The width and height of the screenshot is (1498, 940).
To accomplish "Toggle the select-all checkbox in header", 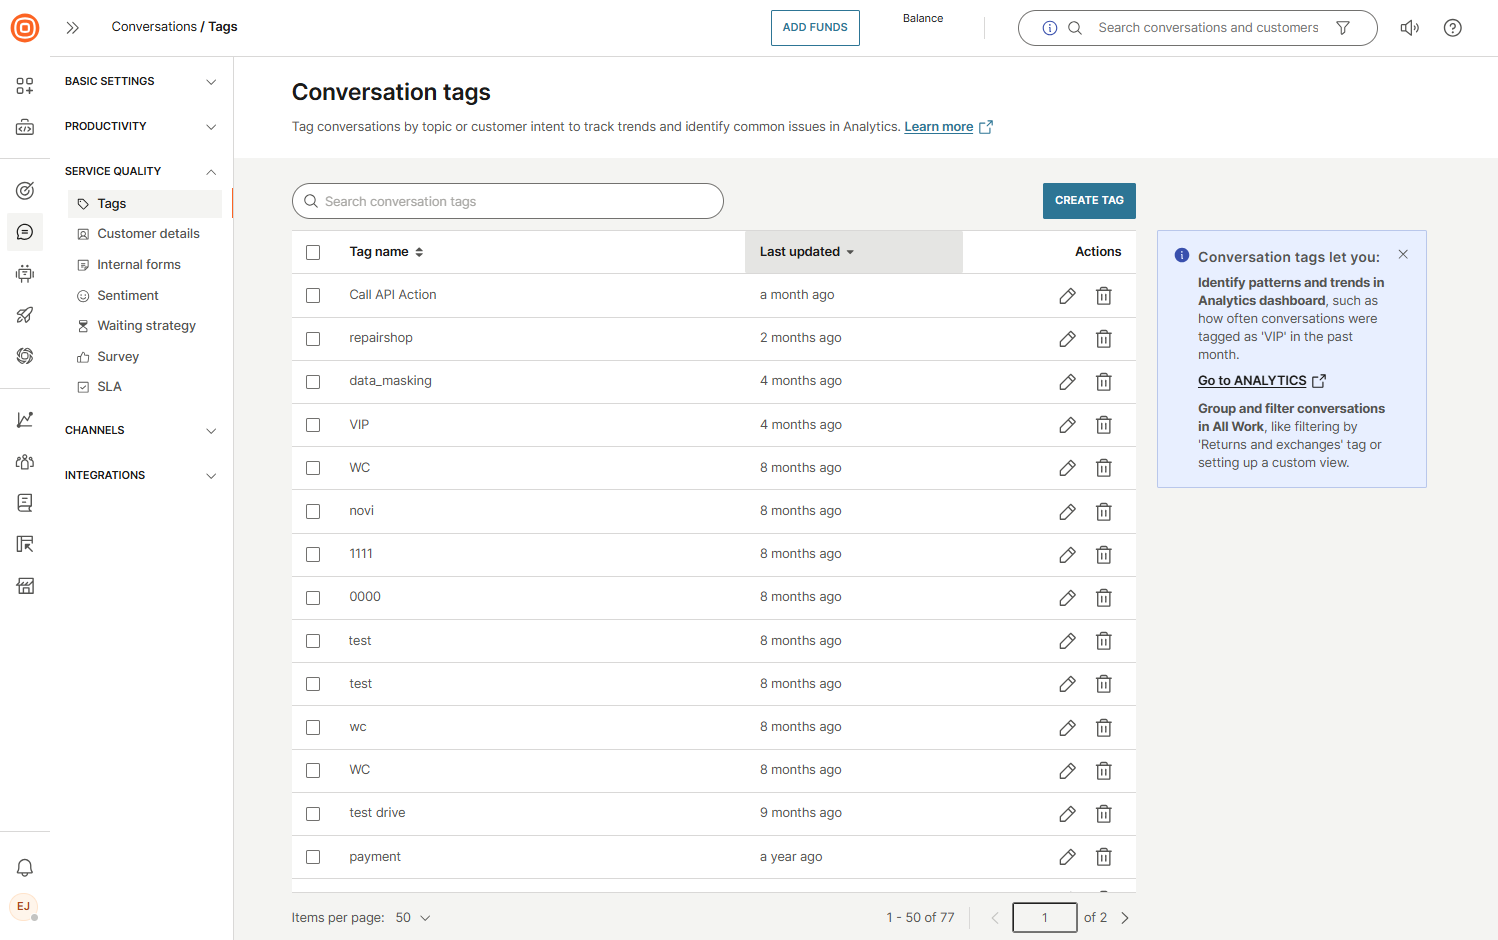I will coord(313,253).
